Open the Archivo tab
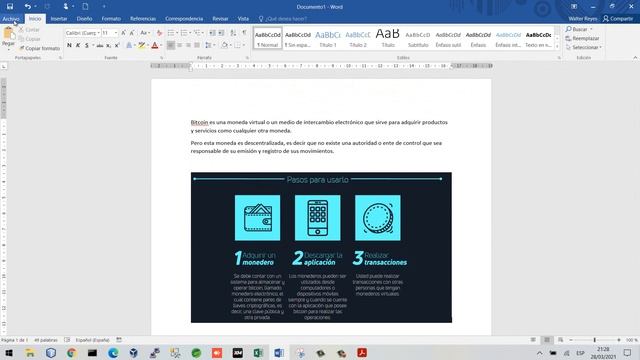640x360 pixels. (x=11, y=19)
